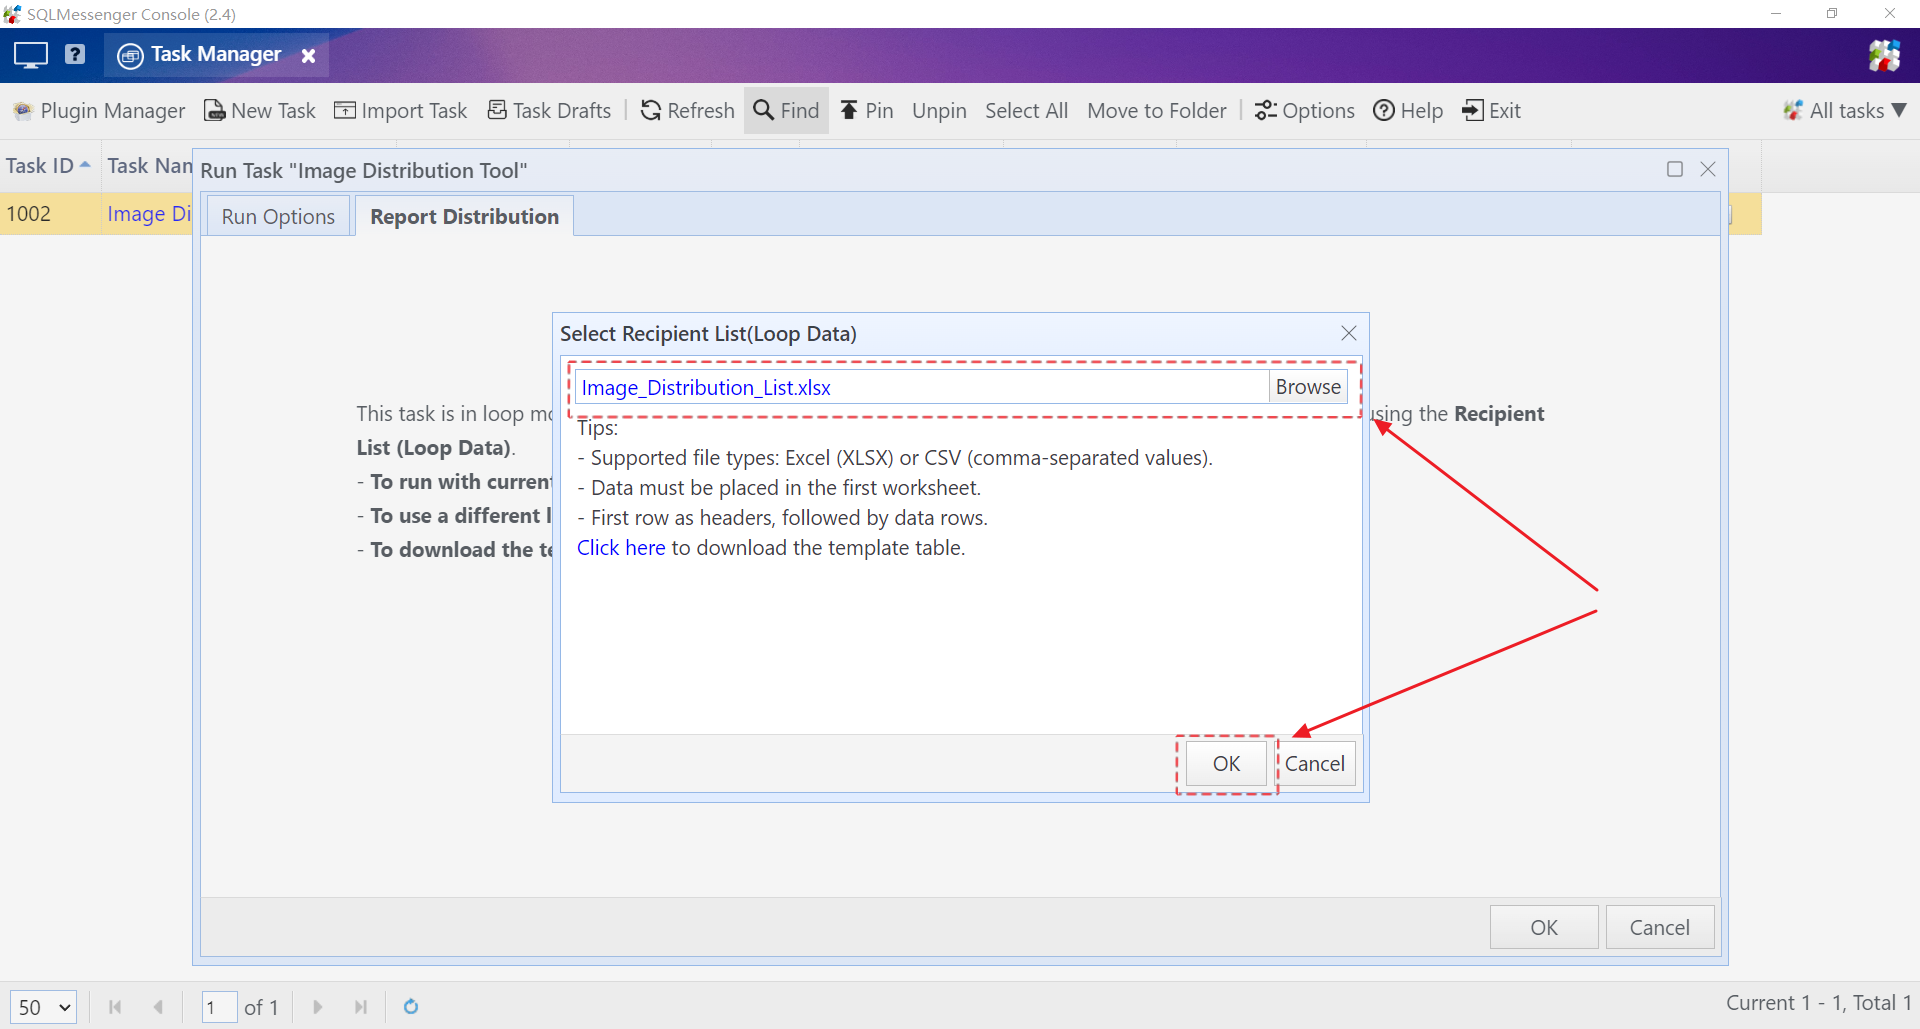Click the Browse button
The image size is (1920, 1029).
(1308, 387)
